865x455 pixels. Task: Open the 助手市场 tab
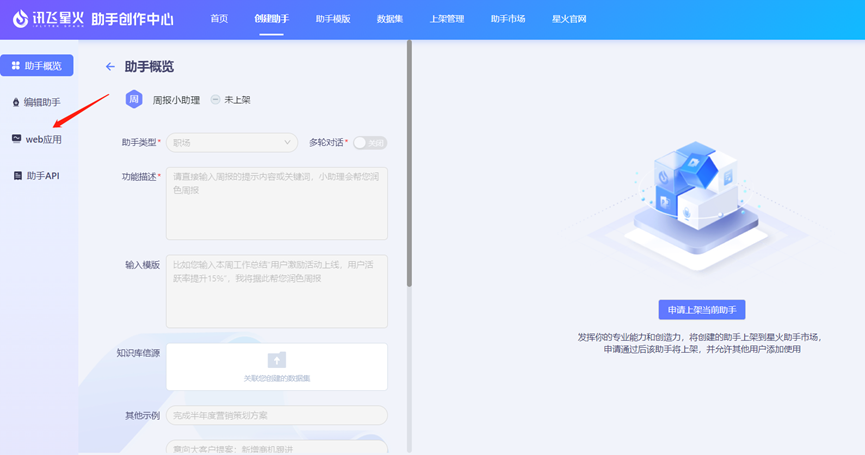[508, 19]
